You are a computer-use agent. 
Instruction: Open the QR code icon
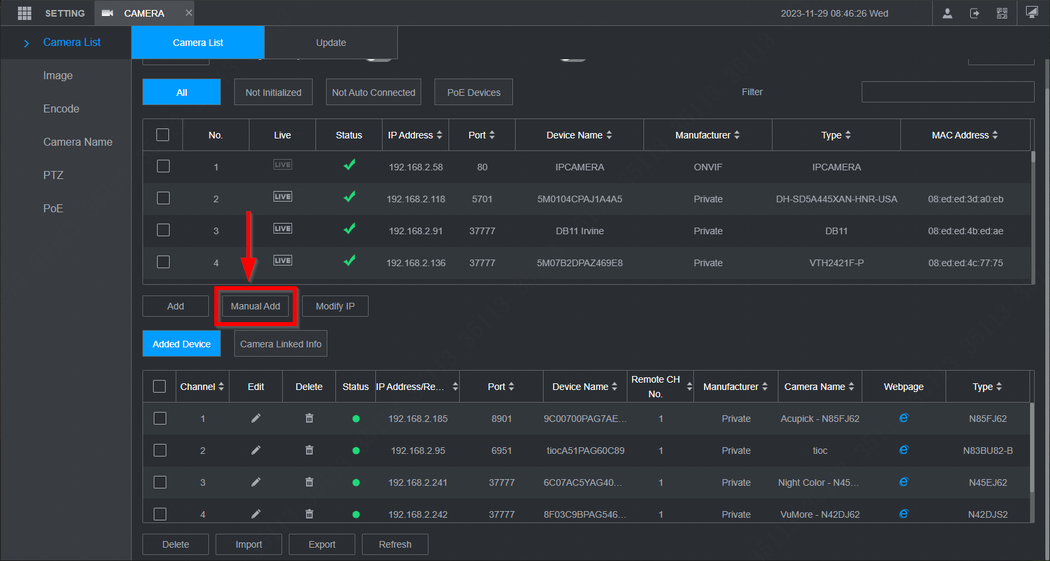[1002, 13]
